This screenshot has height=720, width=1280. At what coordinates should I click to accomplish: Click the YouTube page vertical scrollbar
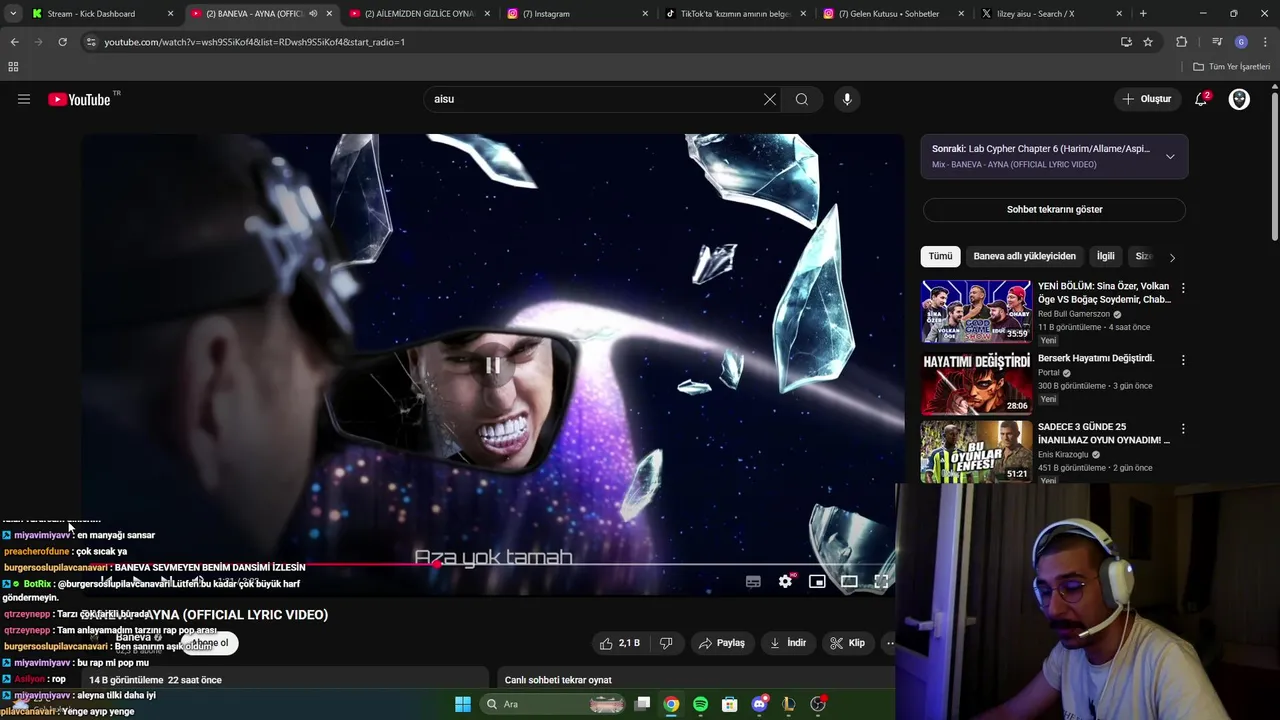1274,165
